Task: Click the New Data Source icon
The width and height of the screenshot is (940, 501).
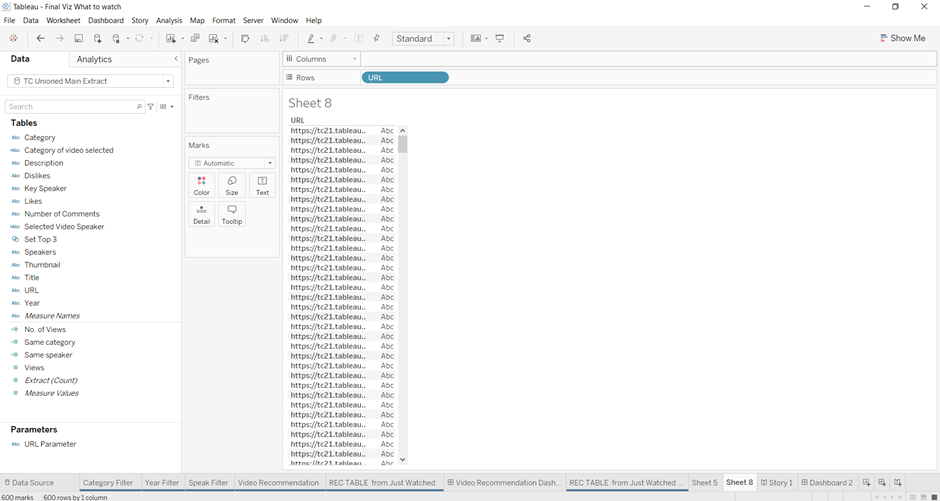Action: coord(97,38)
